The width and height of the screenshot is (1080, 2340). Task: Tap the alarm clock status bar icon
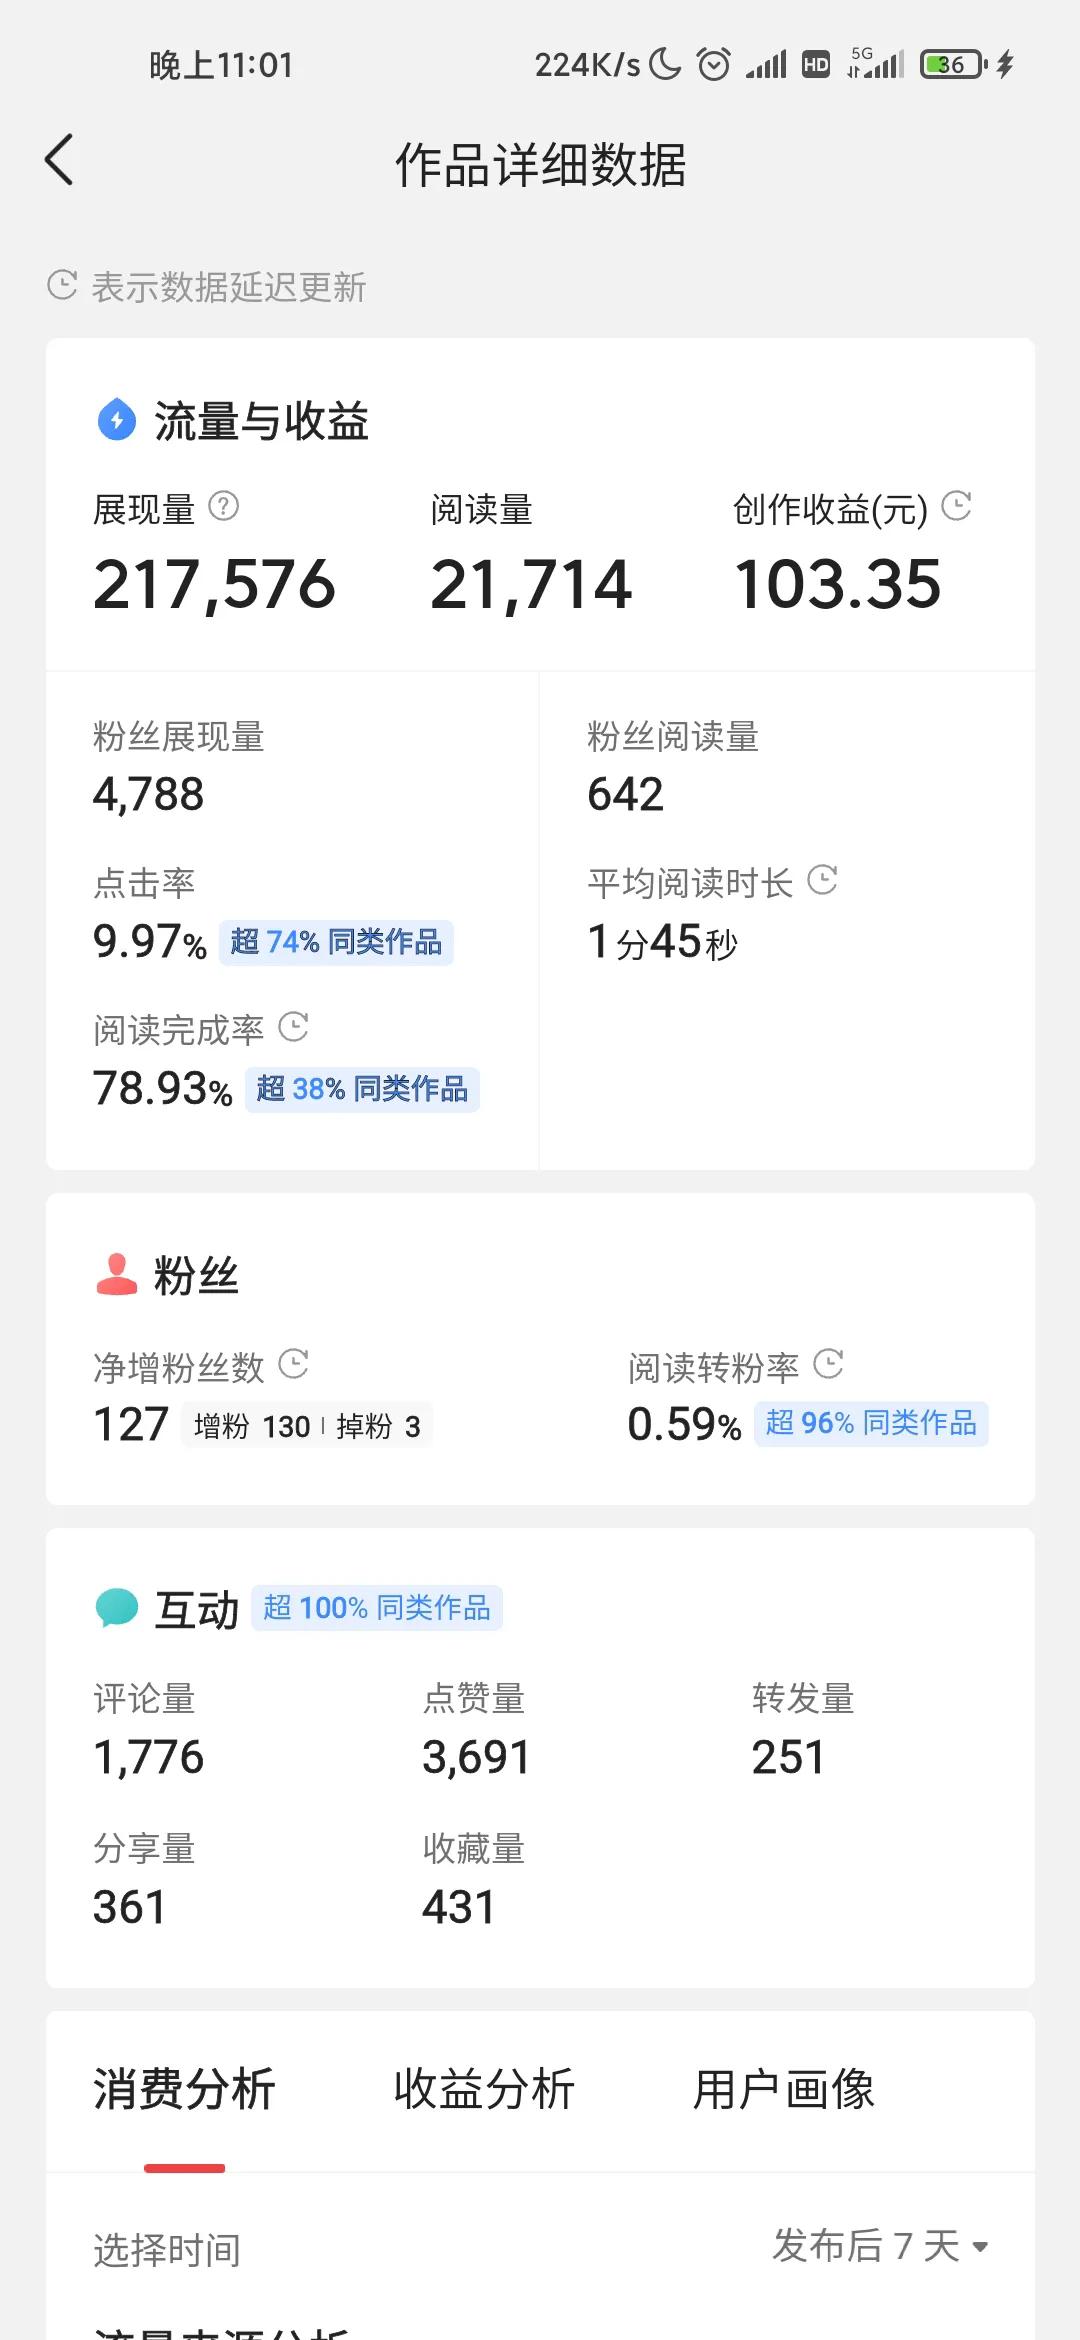(x=714, y=65)
